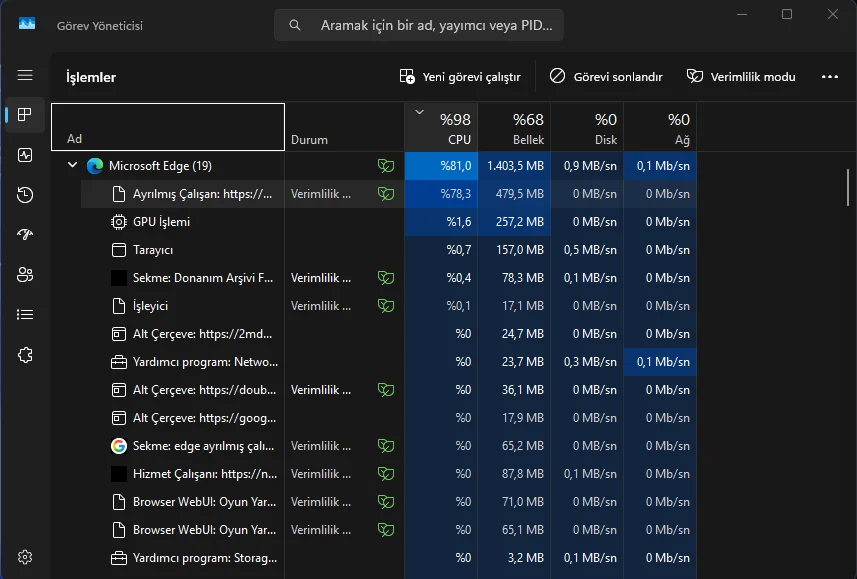Sort by the Disk column header
Screen dimensions: 857x579
[x=587, y=129]
